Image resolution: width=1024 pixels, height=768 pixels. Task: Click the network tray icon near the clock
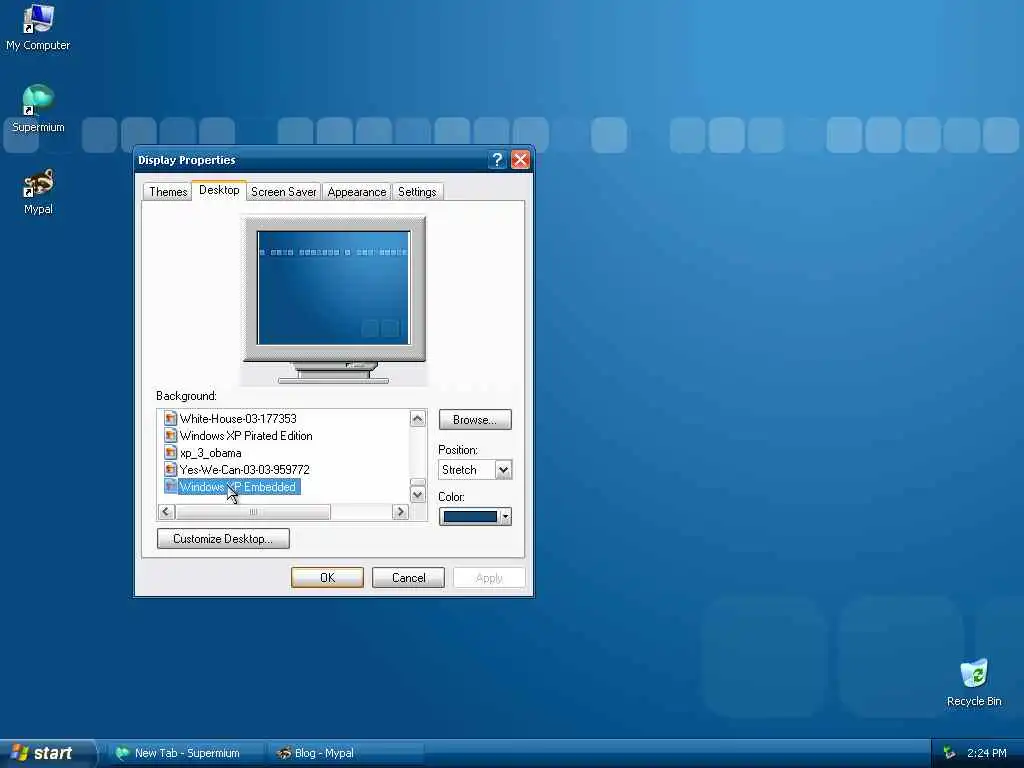click(x=949, y=753)
